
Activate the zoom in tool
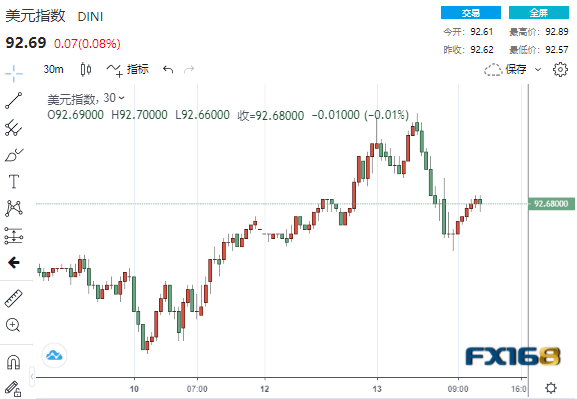(x=13, y=325)
